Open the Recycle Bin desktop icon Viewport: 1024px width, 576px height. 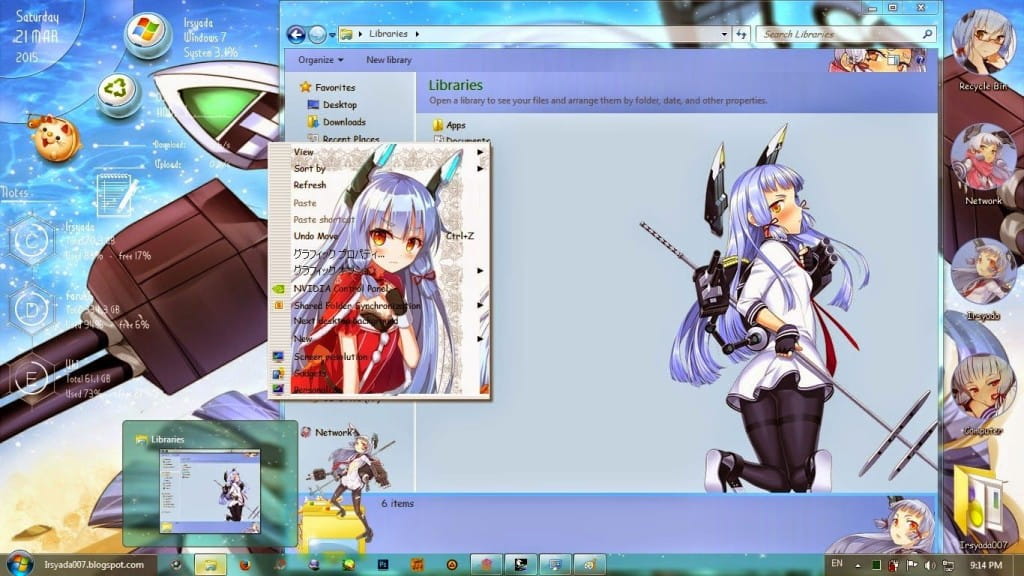984,50
